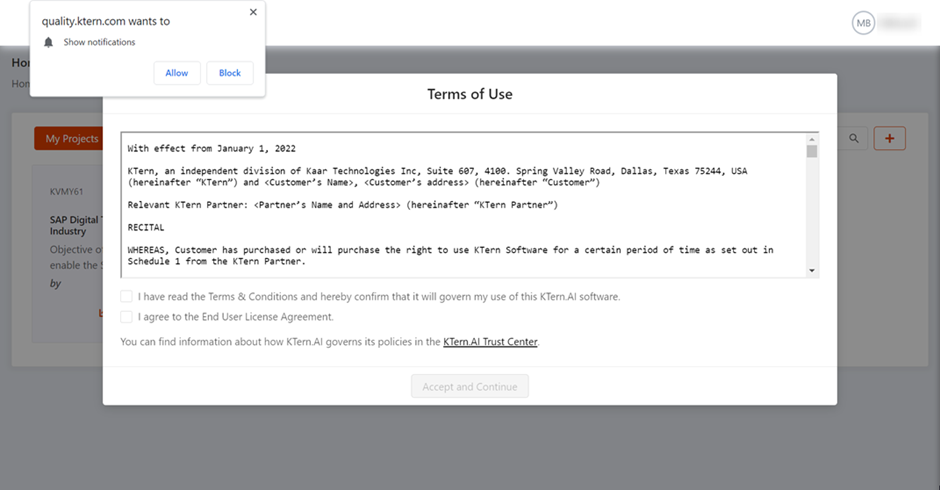Click the 'With effect from January 1, 2022' line

212,148
